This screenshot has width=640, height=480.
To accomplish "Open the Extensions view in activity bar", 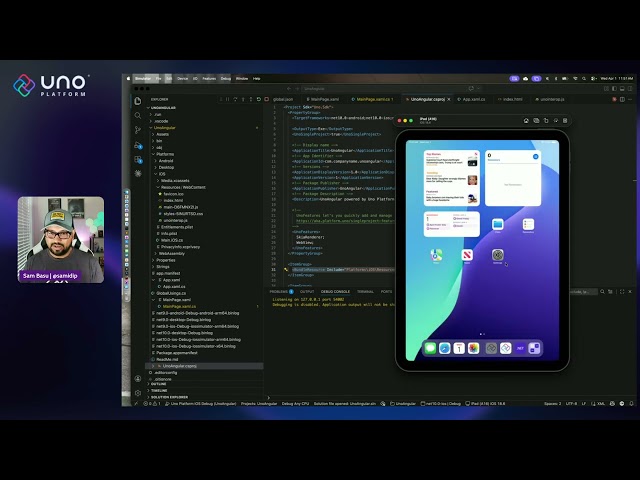I will pyautogui.click(x=138, y=160).
